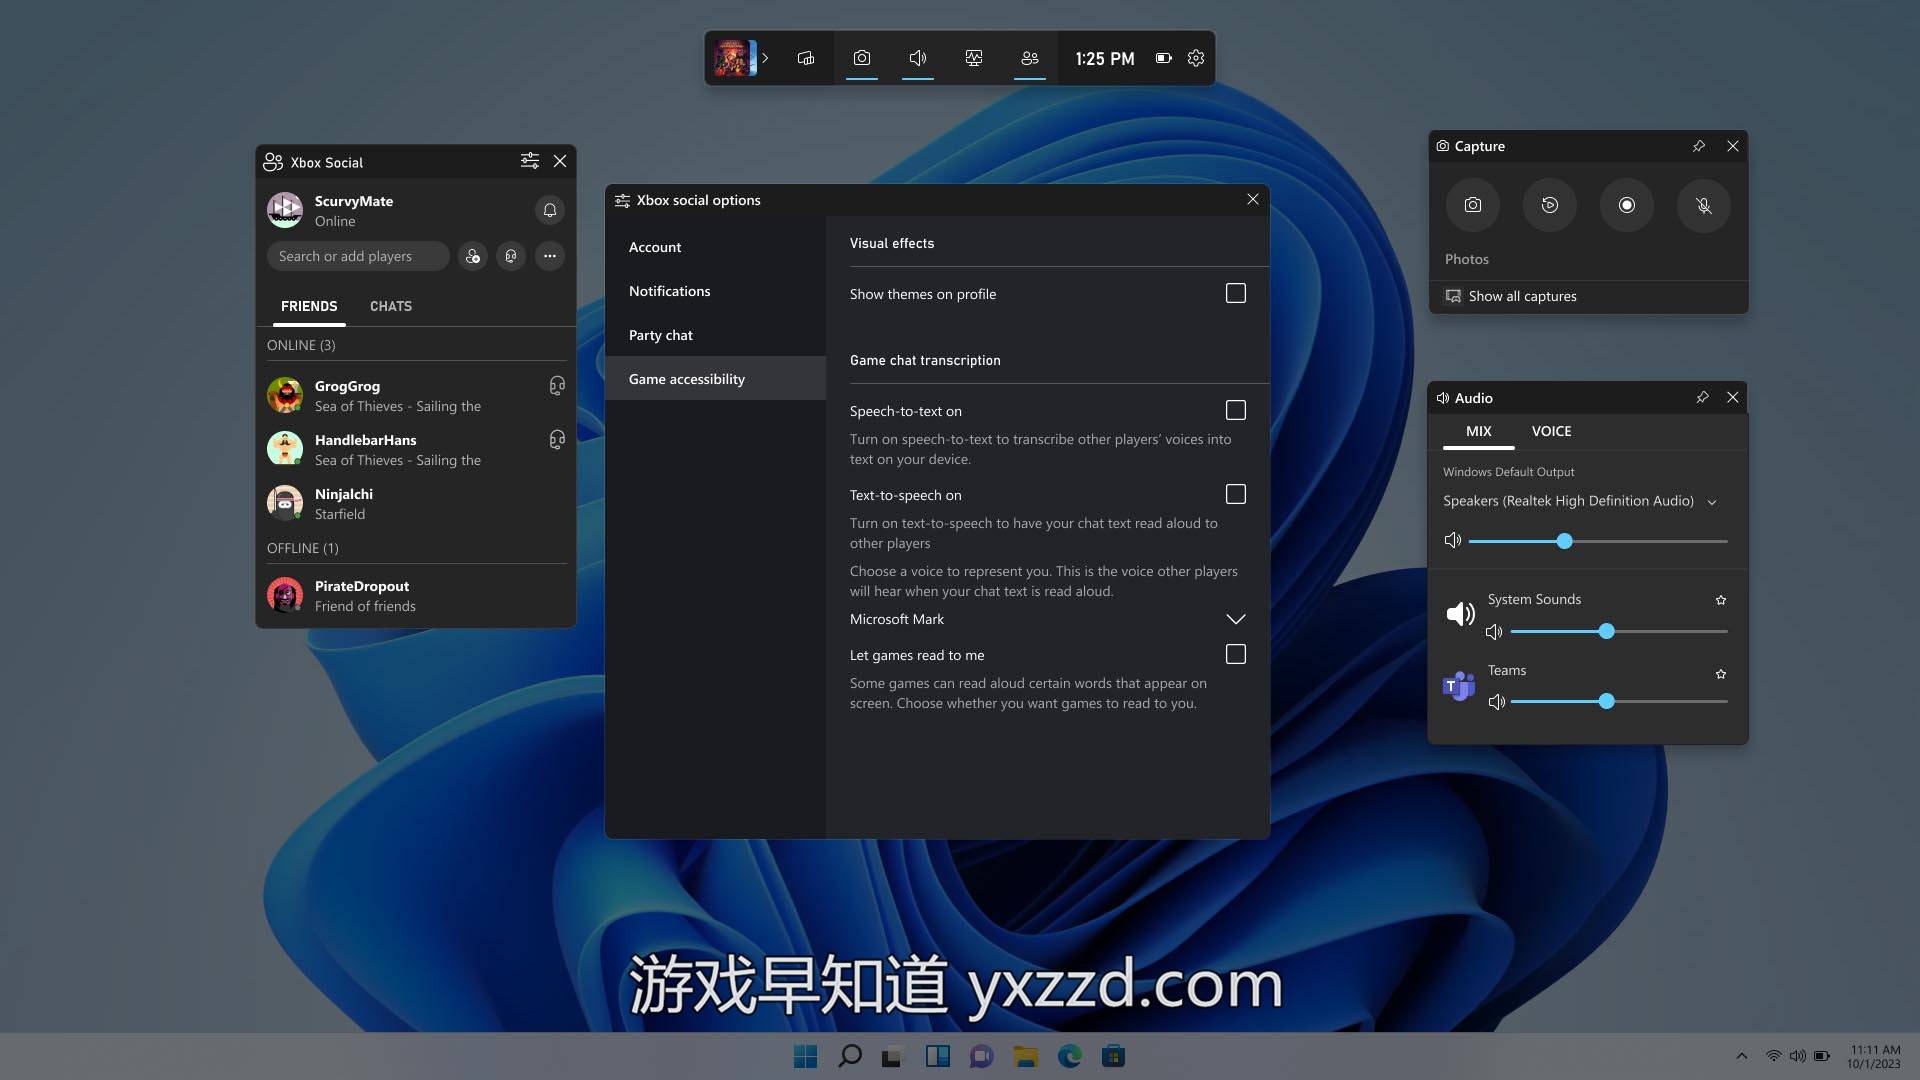Take a screenshot in Capture widget
This screenshot has width=1920, height=1080.
(x=1473, y=205)
